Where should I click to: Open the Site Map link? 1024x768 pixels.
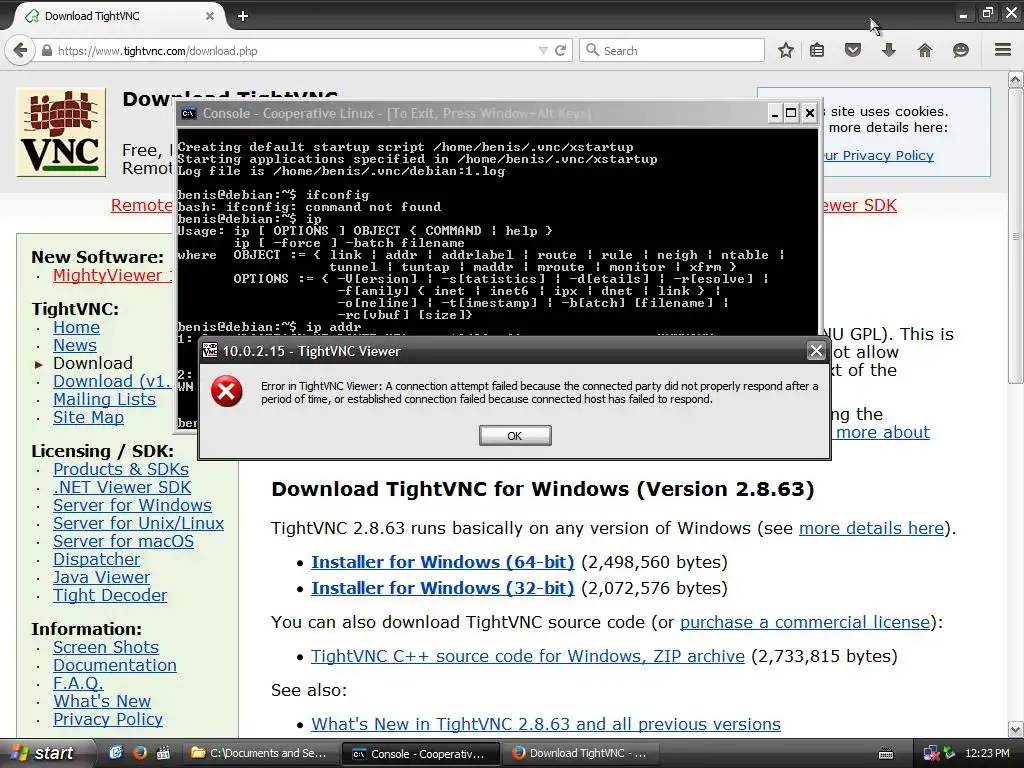[x=88, y=417]
